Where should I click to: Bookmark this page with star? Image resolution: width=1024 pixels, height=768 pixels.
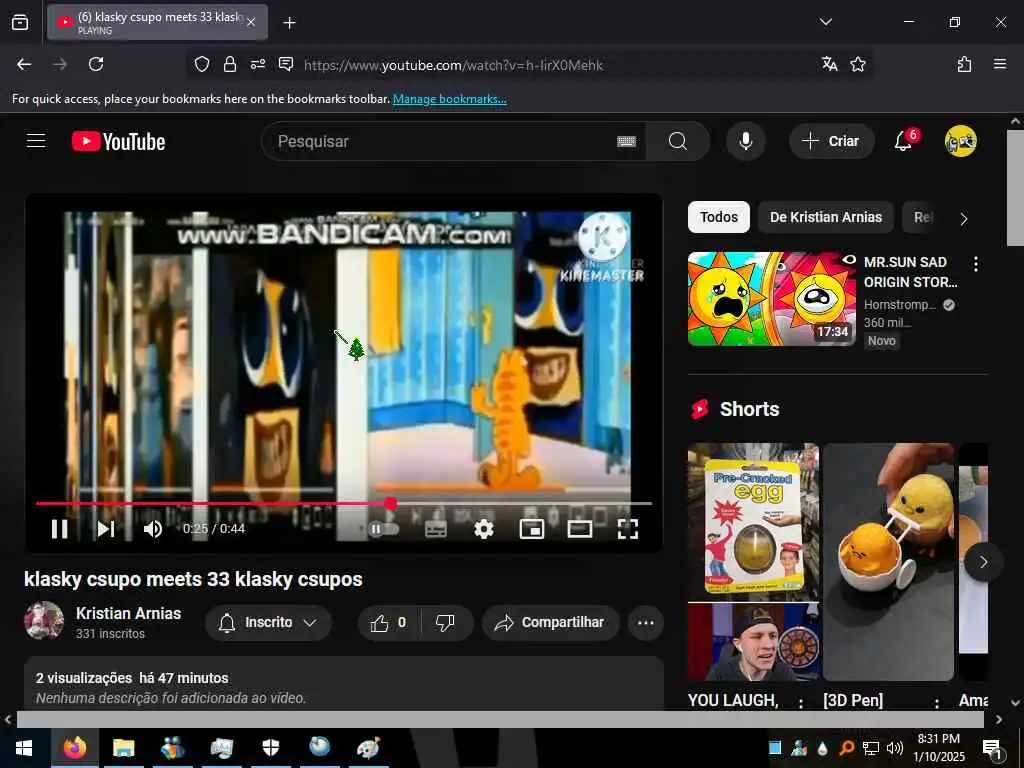(858, 64)
